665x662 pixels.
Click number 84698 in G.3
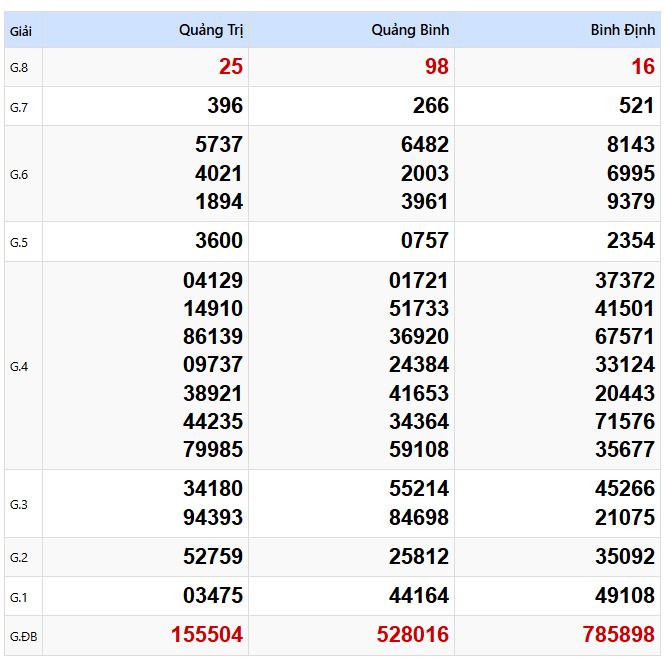[x=419, y=517]
